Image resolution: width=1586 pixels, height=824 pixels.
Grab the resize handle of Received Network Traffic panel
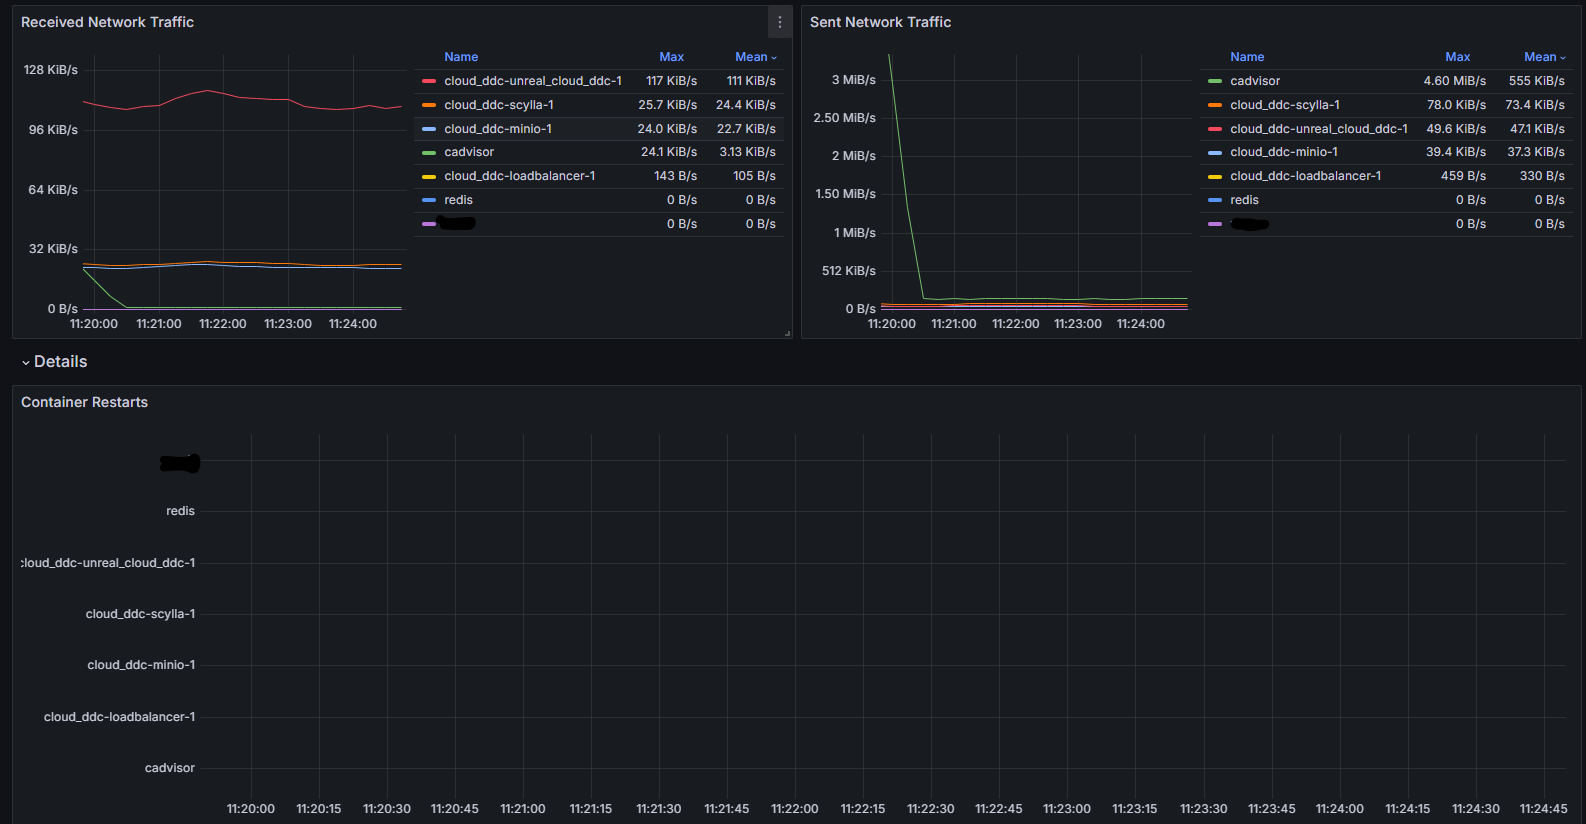[787, 333]
